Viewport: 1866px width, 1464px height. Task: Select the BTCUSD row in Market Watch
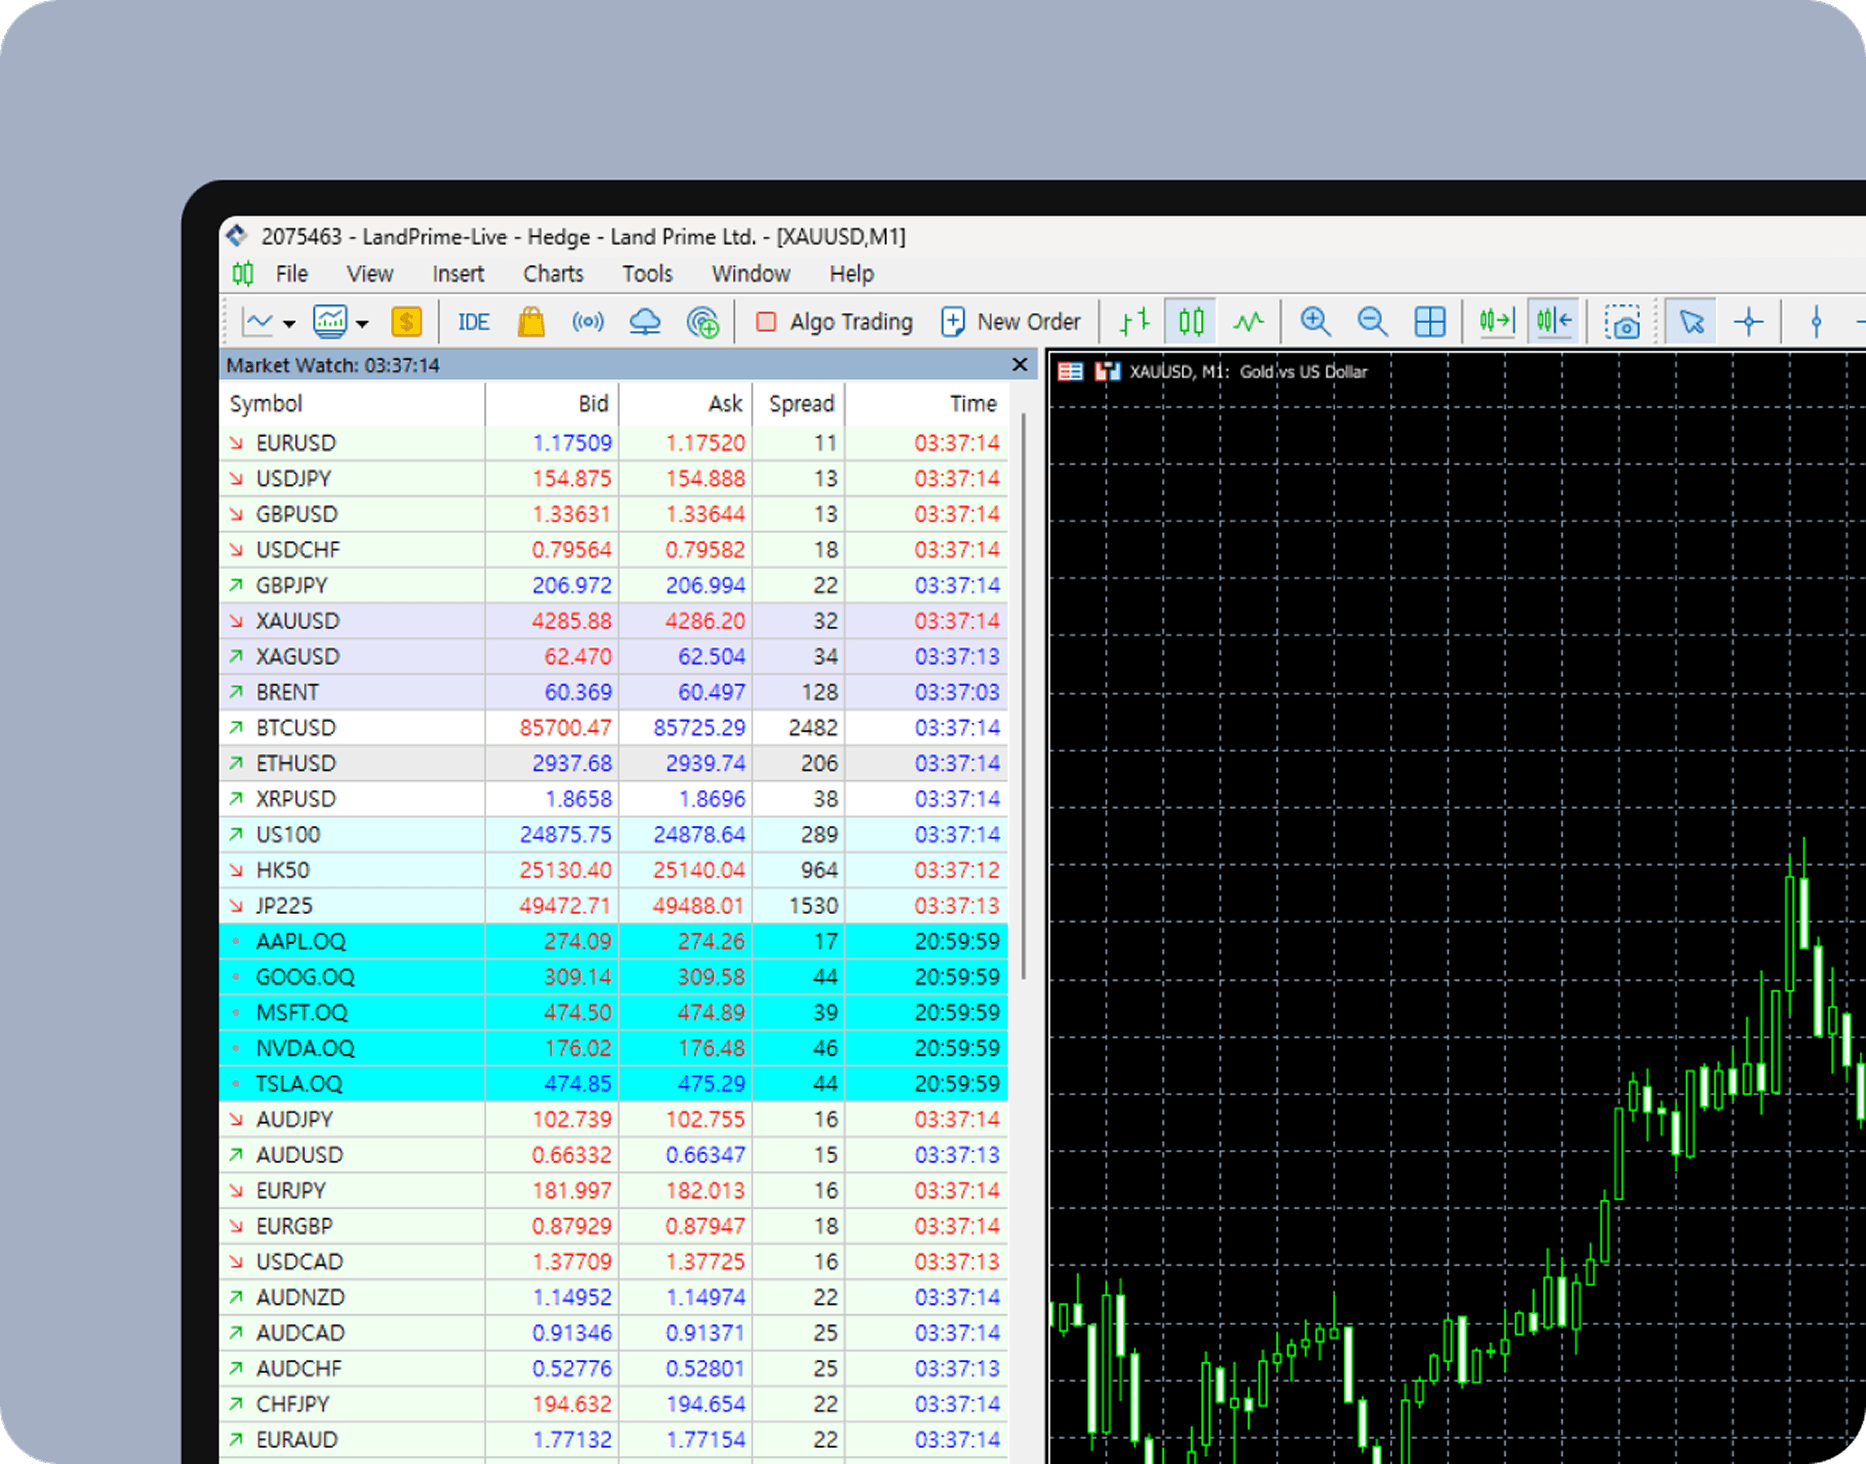(296, 728)
